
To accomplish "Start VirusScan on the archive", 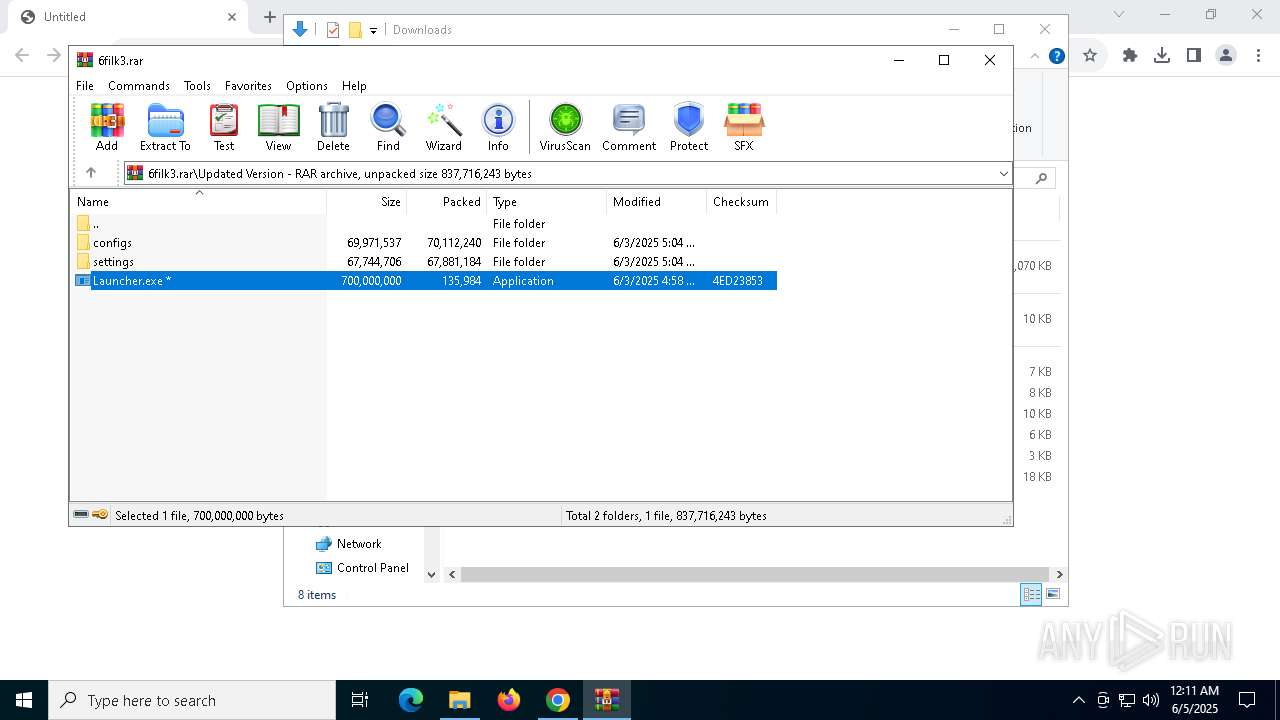I will (x=565, y=127).
